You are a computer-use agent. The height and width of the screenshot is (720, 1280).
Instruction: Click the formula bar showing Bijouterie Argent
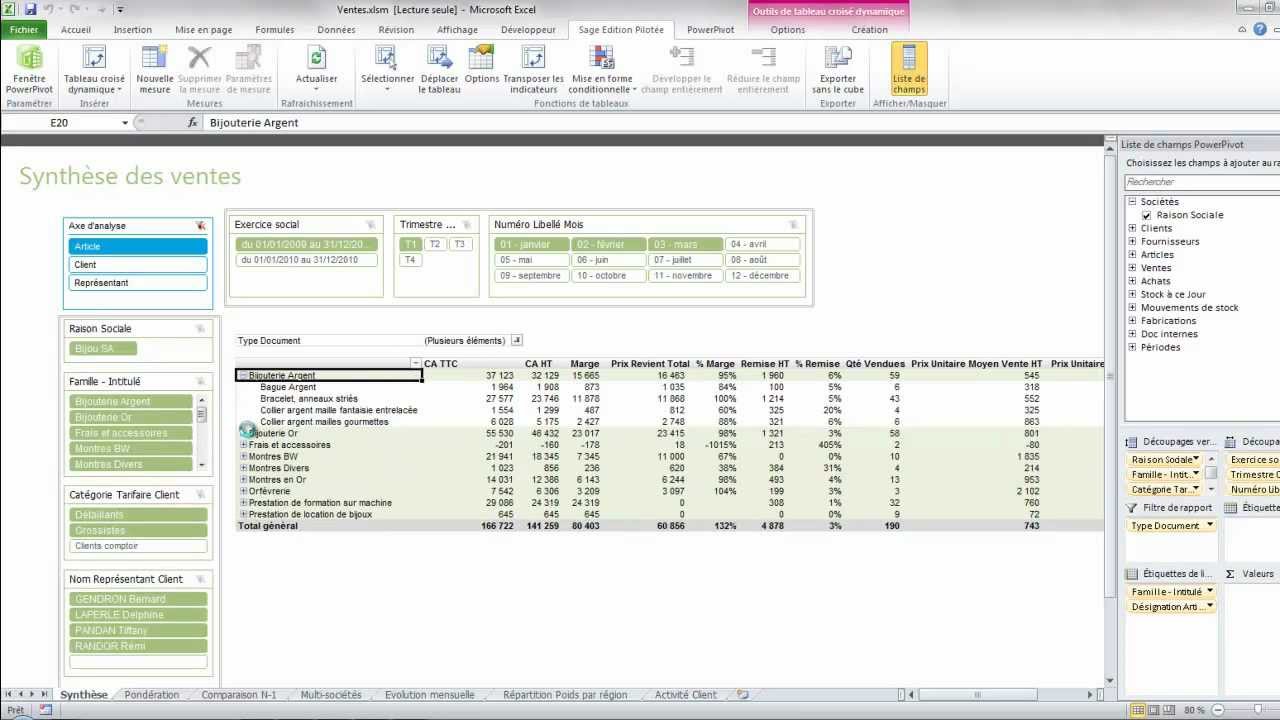pyautogui.click(x=740, y=123)
